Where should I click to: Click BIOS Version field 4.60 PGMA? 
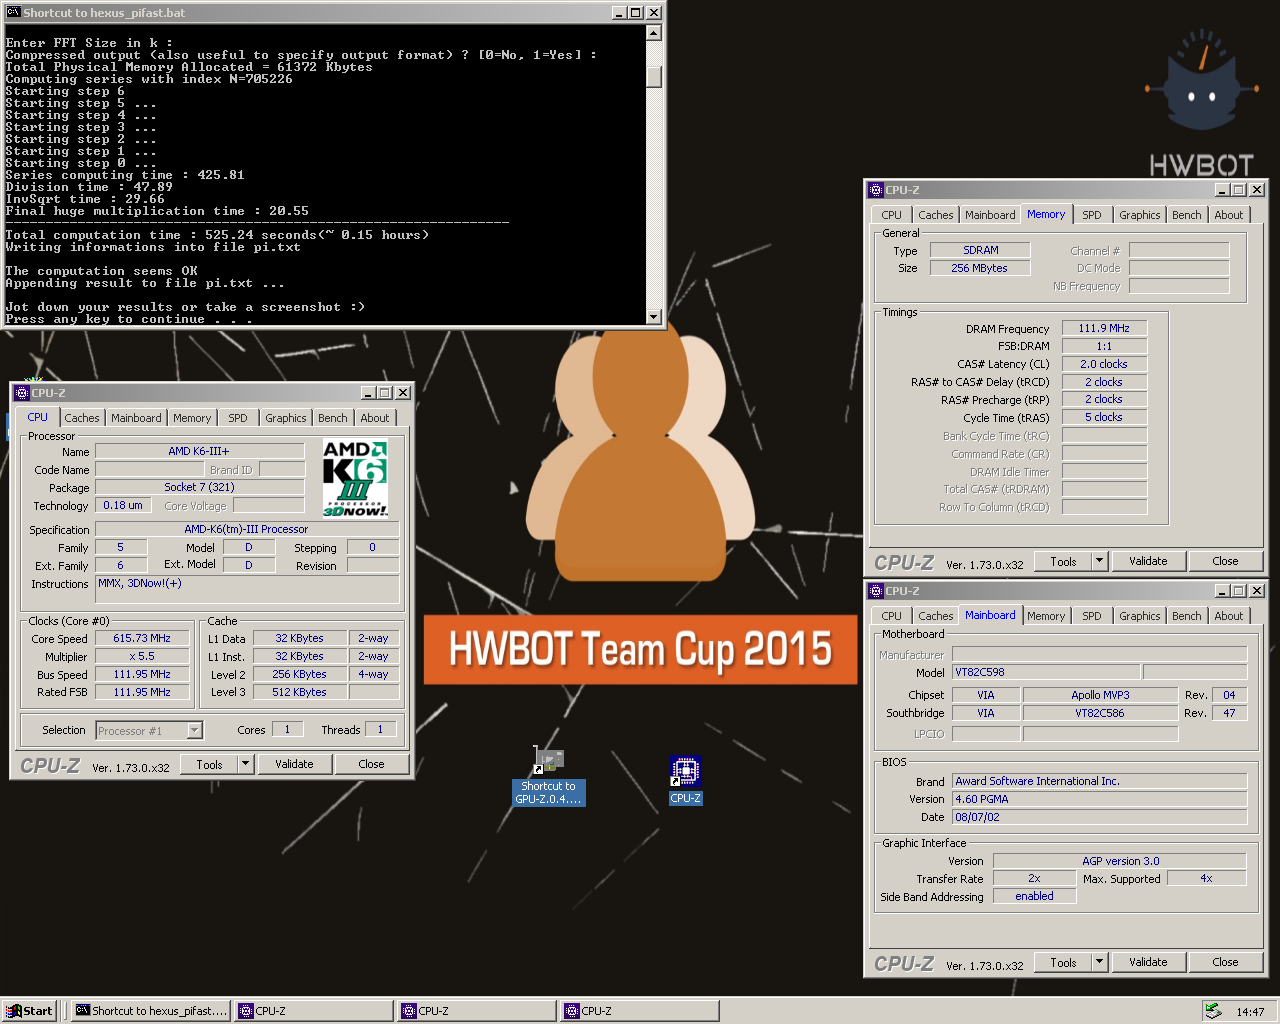point(1099,799)
